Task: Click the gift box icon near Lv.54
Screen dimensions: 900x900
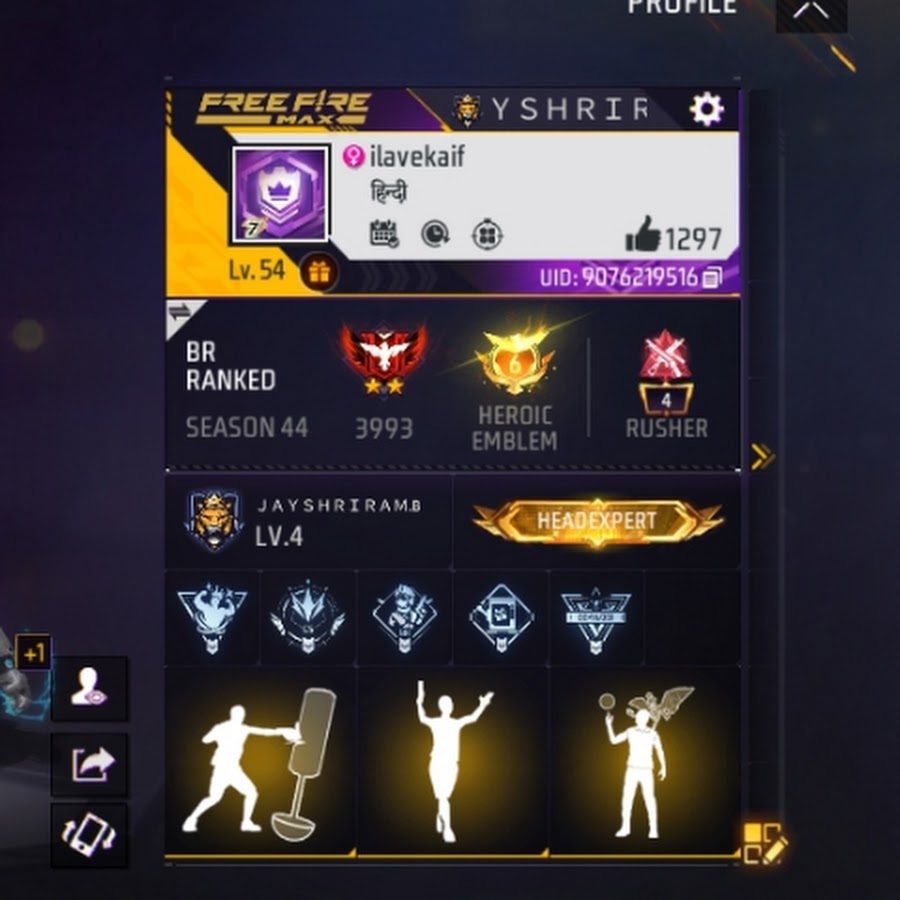Action: [x=319, y=272]
